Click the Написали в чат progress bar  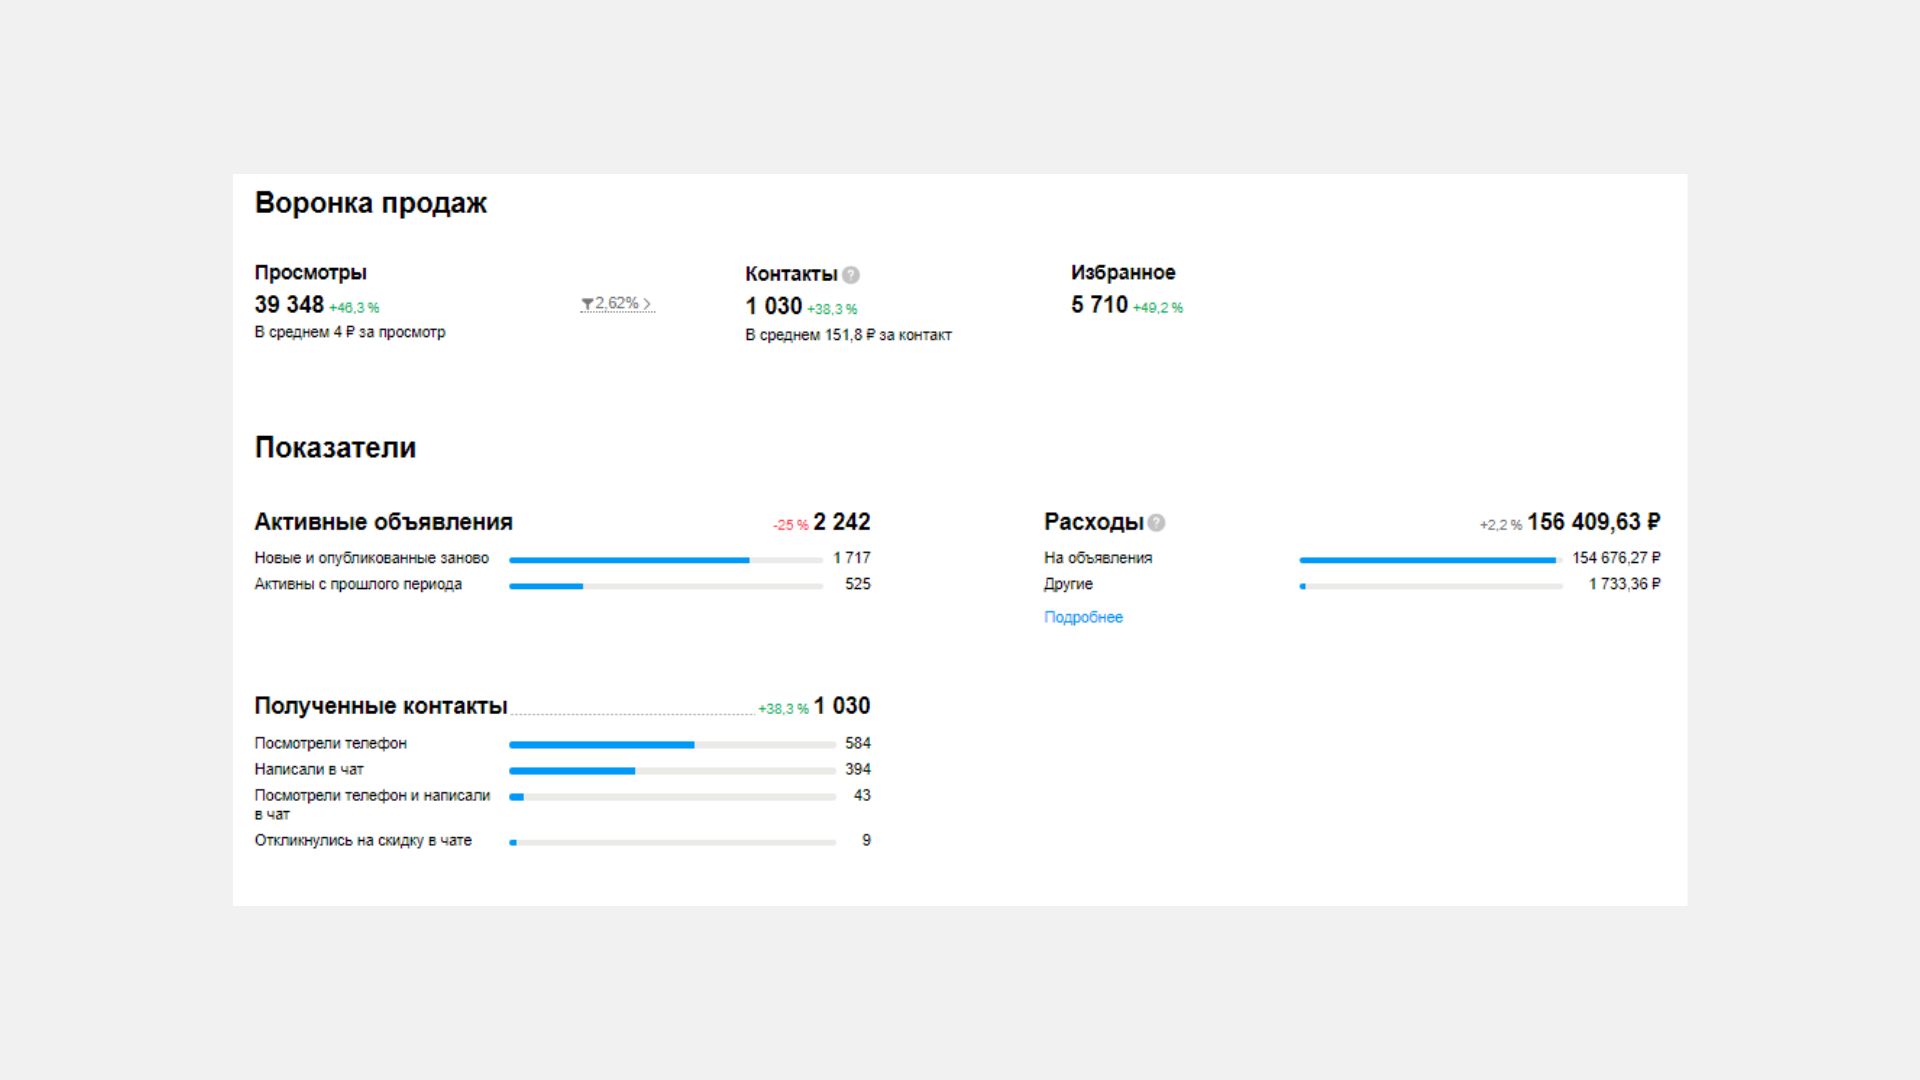pyautogui.click(x=672, y=771)
